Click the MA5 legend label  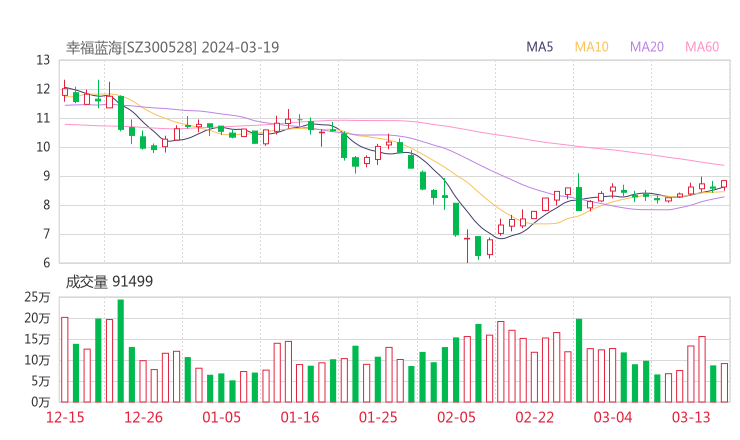pyautogui.click(x=539, y=47)
